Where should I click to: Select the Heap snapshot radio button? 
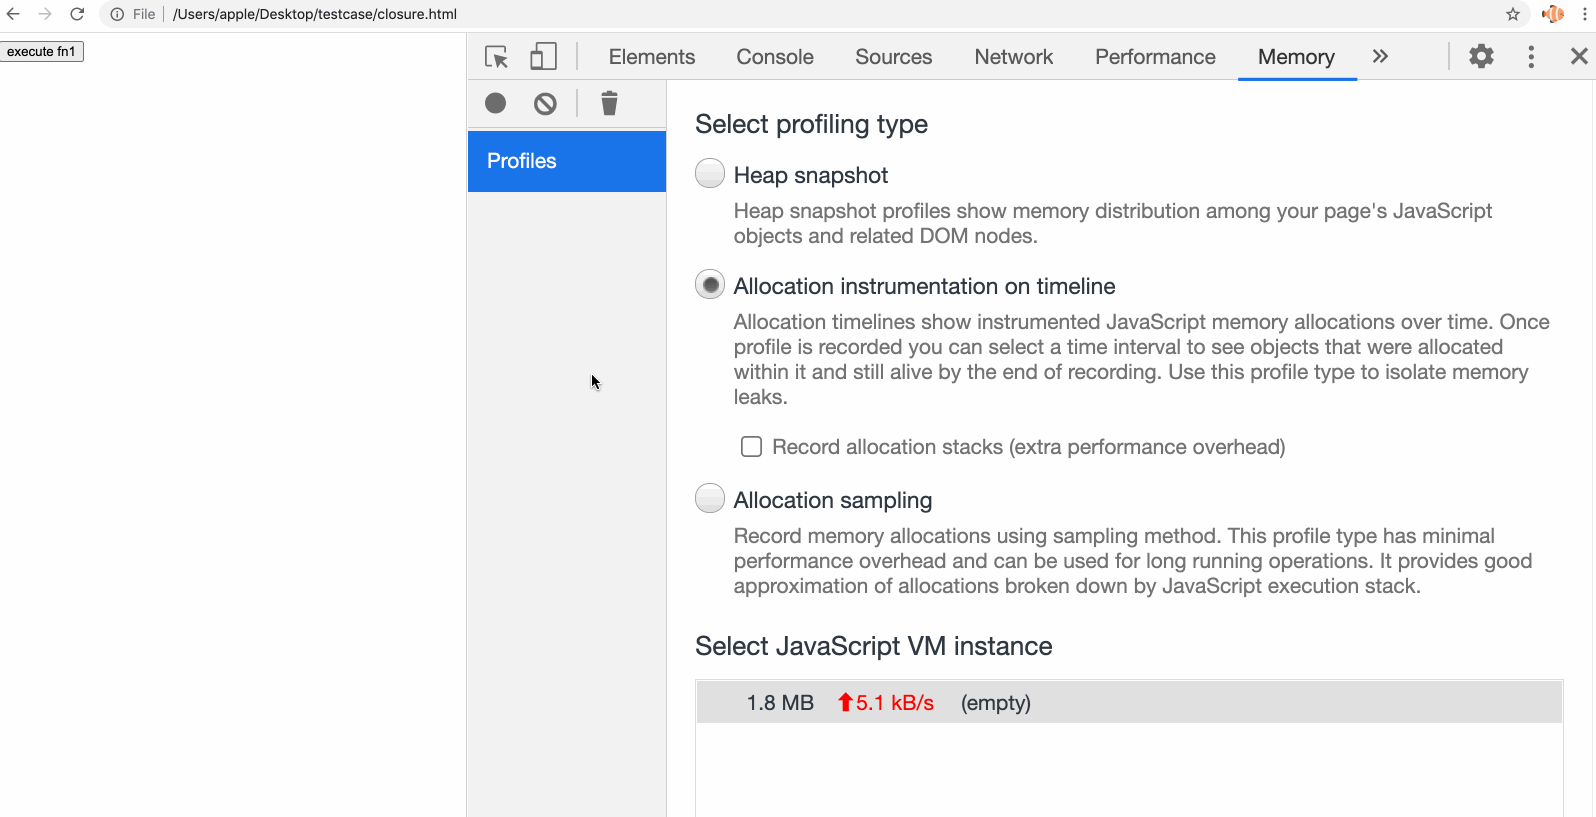(710, 174)
